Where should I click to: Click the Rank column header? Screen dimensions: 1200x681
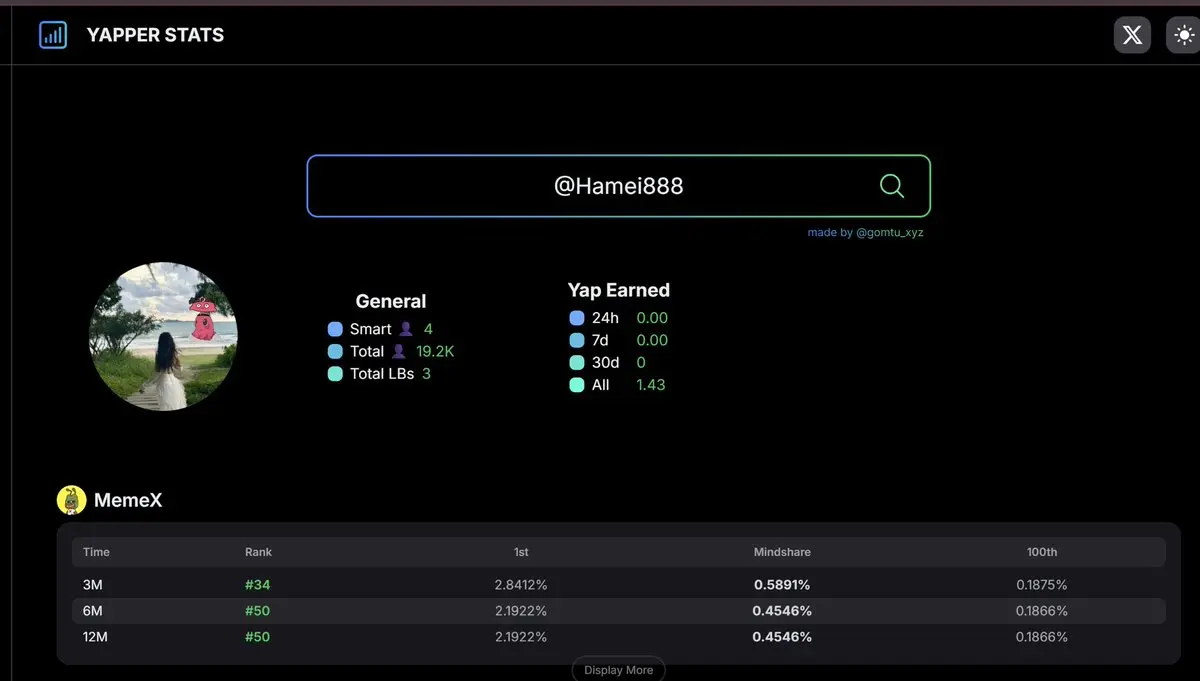pyautogui.click(x=258, y=552)
